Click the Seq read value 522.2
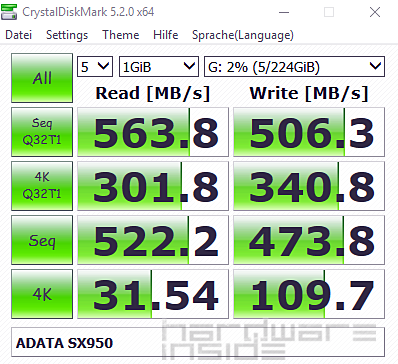The width and height of the screenshot is (398, 364). pyautogui.click(x=153, y=240)
